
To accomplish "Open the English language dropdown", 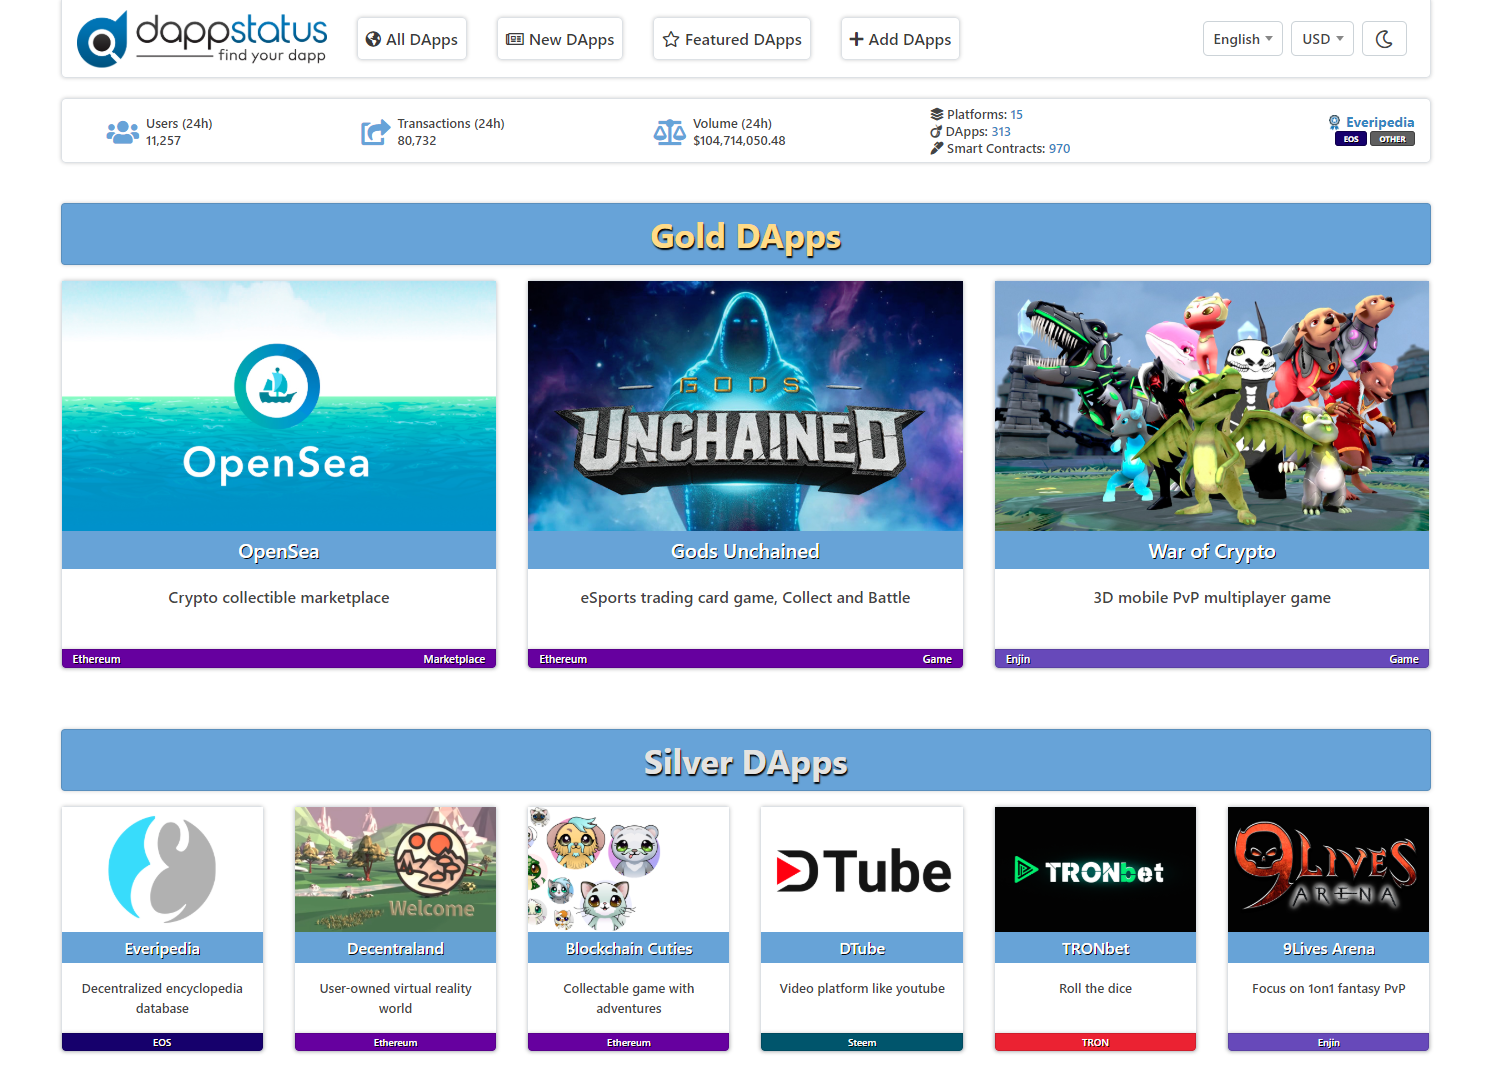I will point(1242,38).
